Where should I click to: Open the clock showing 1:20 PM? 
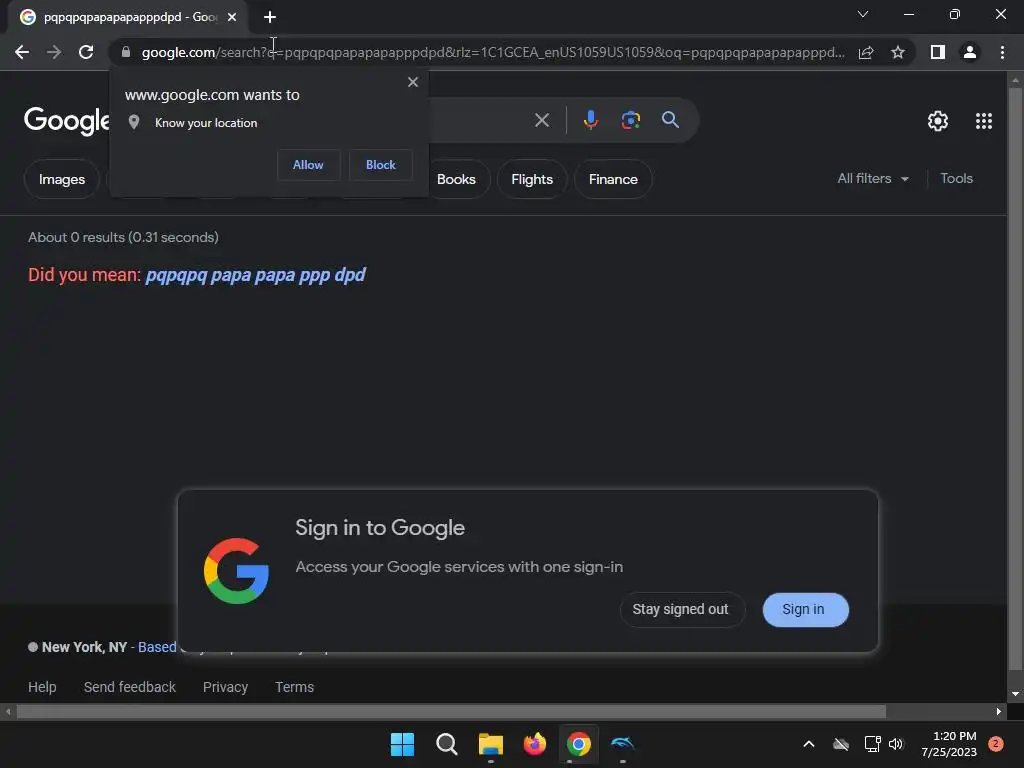[949, 744]
